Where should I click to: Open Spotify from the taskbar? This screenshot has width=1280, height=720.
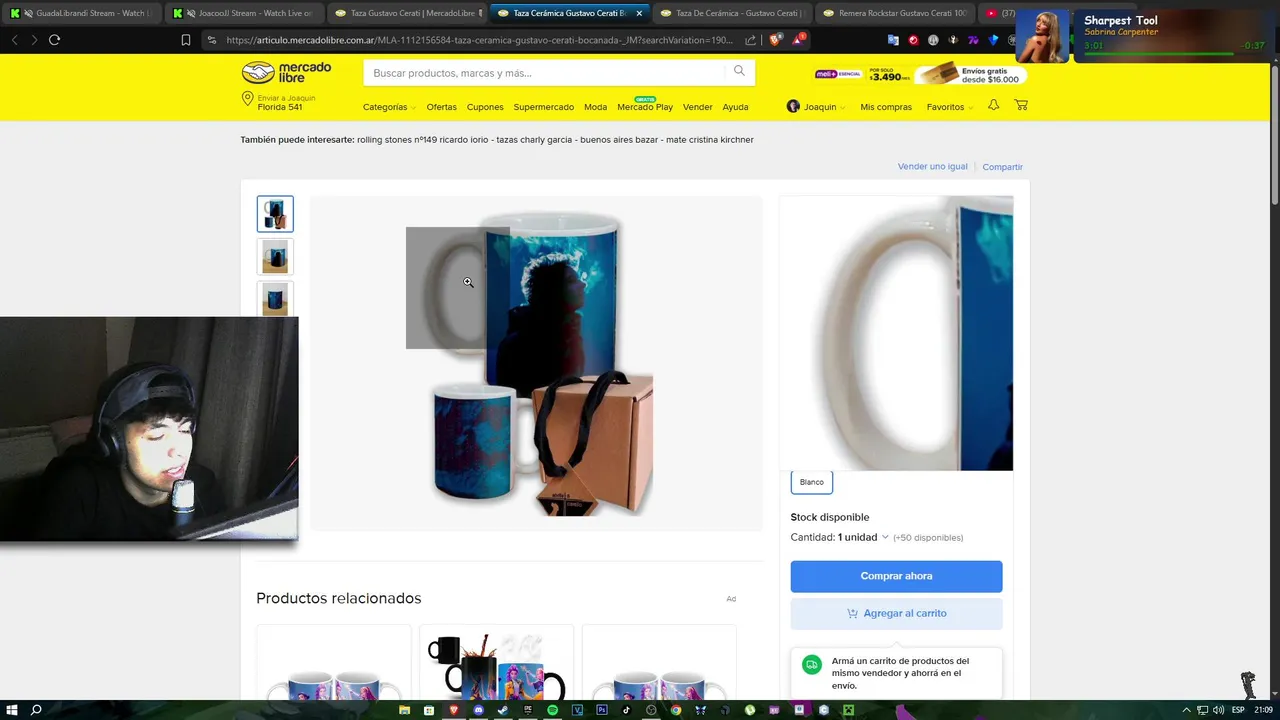(552, 710)
